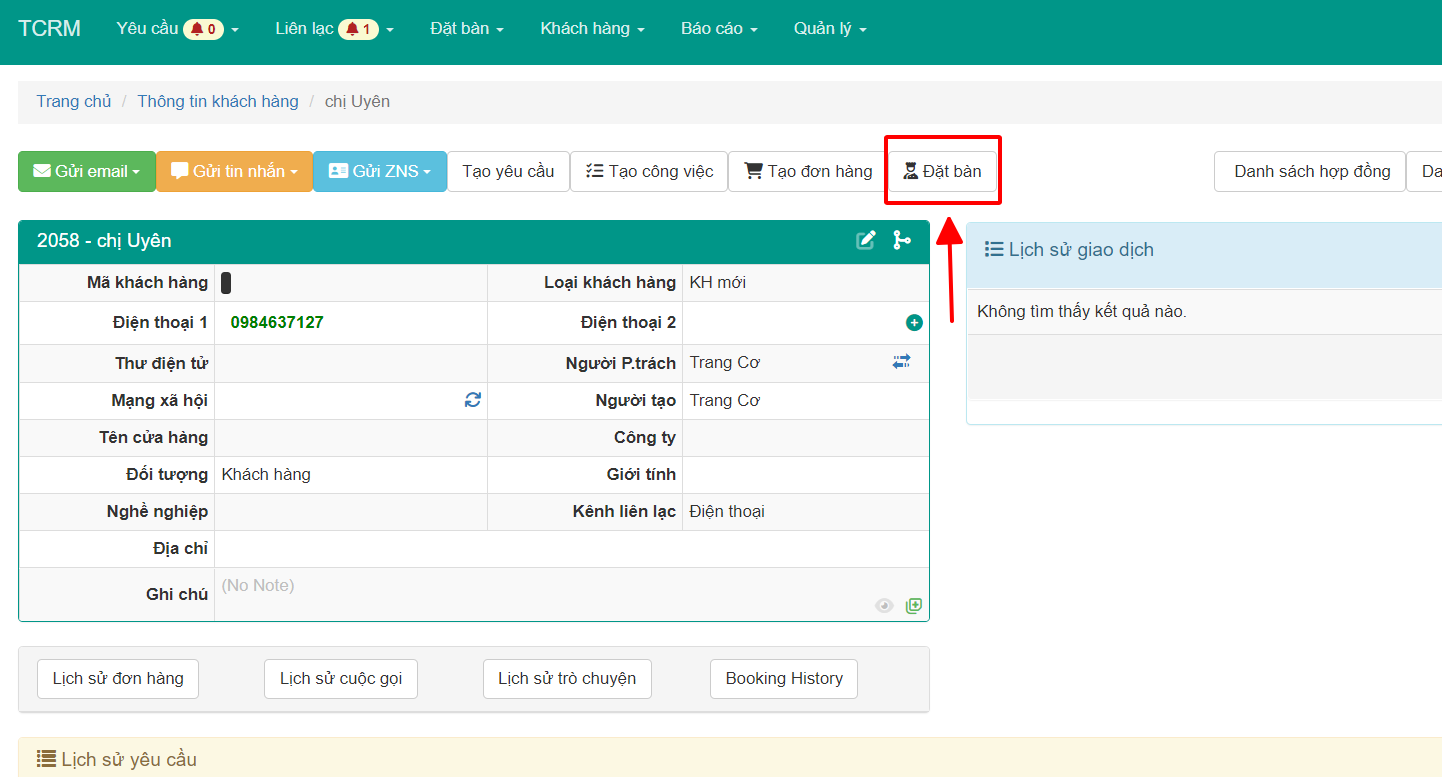Image resolution: width=1442 pixels, height=777 pixels.
Task: Open Lịch sử đơn hàng
Action: (x=118, y=679)
